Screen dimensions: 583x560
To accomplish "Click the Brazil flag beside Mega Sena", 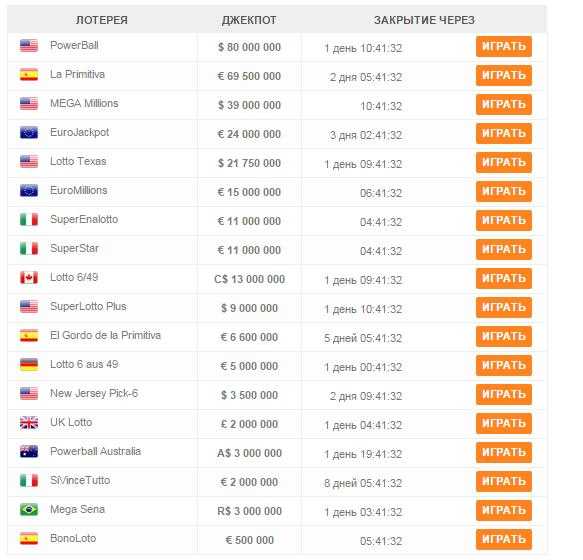I will [29, 509].
